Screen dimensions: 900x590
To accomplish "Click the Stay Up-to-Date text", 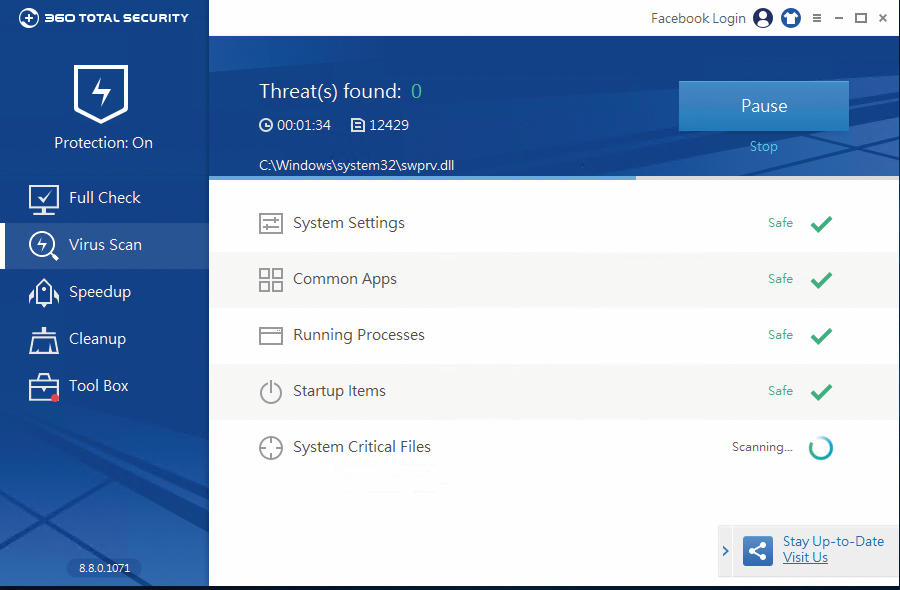I will pyautogui.click(x=833, y=541).
